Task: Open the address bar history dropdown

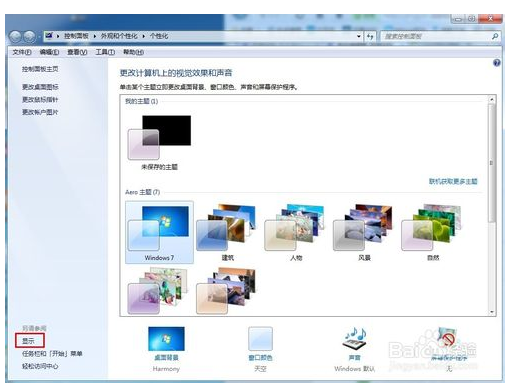Action: tap(358, 36)
